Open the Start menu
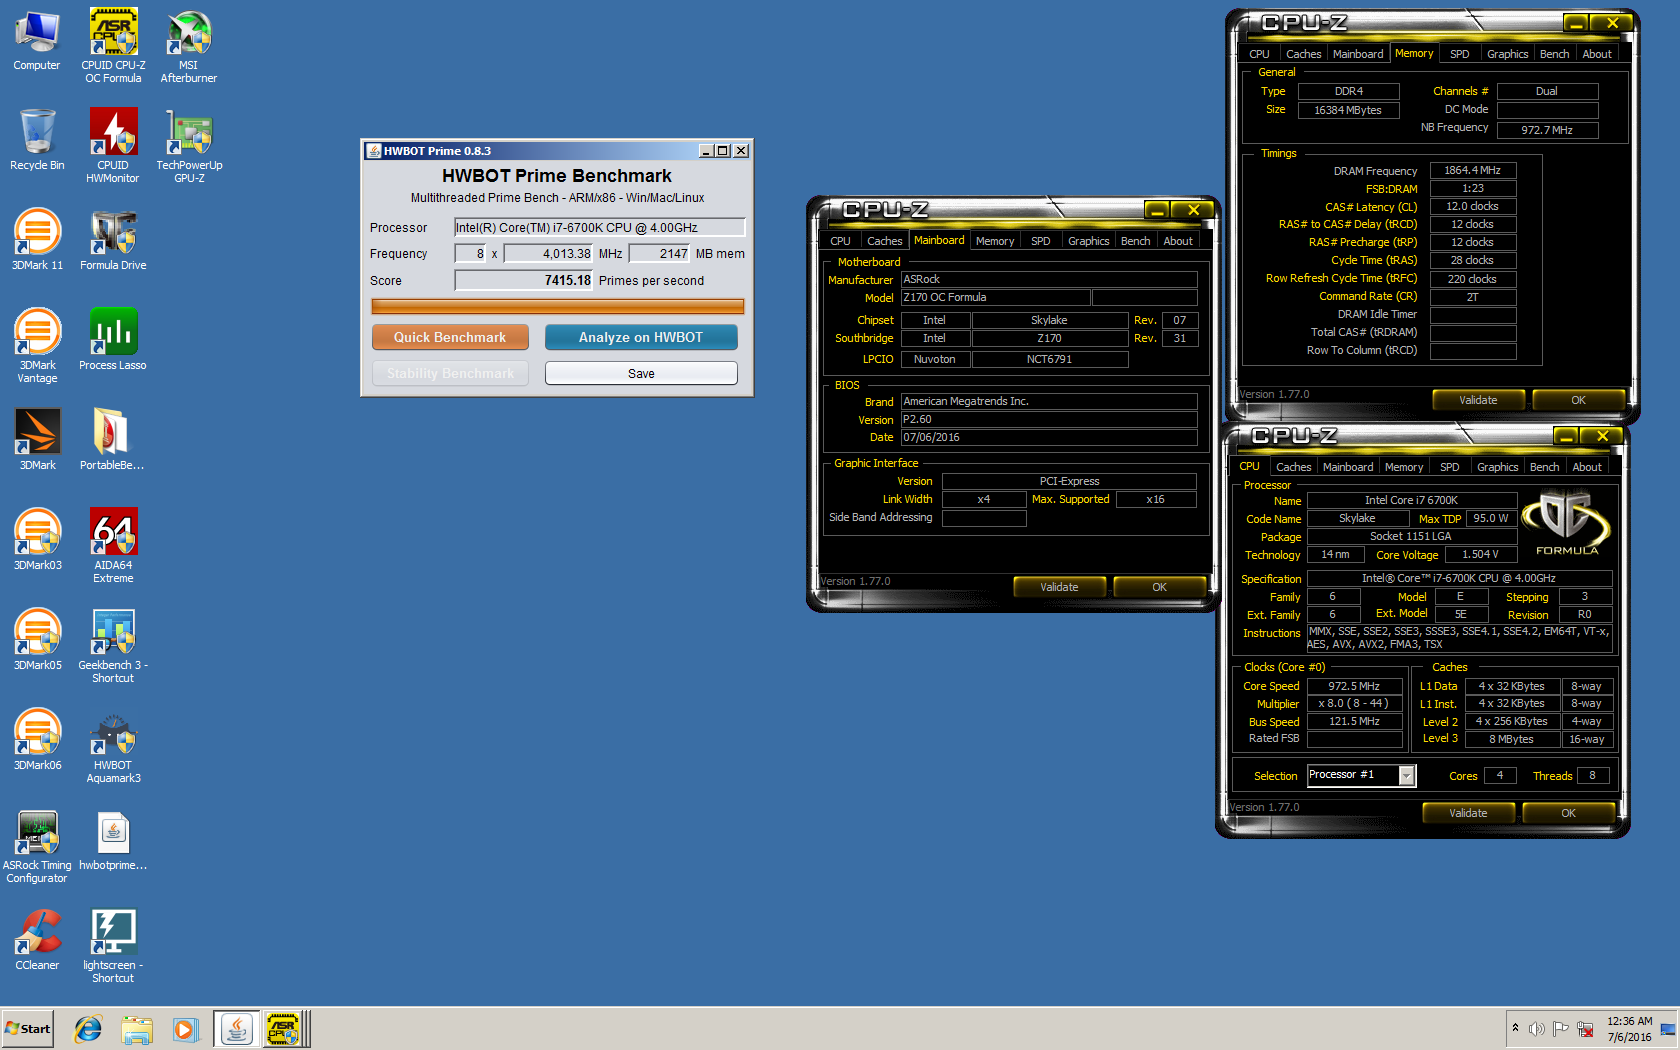The image size is (1680, 1050). coord(27,1029)
